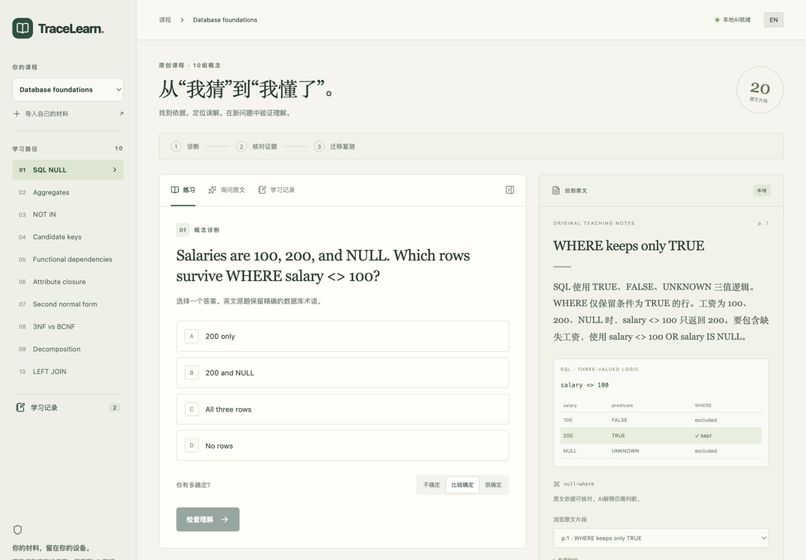Image resolution: width=806 pixels, height=560 pixels.
Task: Select answer B: 200 and NULL
Action: [x=342, y=373]
